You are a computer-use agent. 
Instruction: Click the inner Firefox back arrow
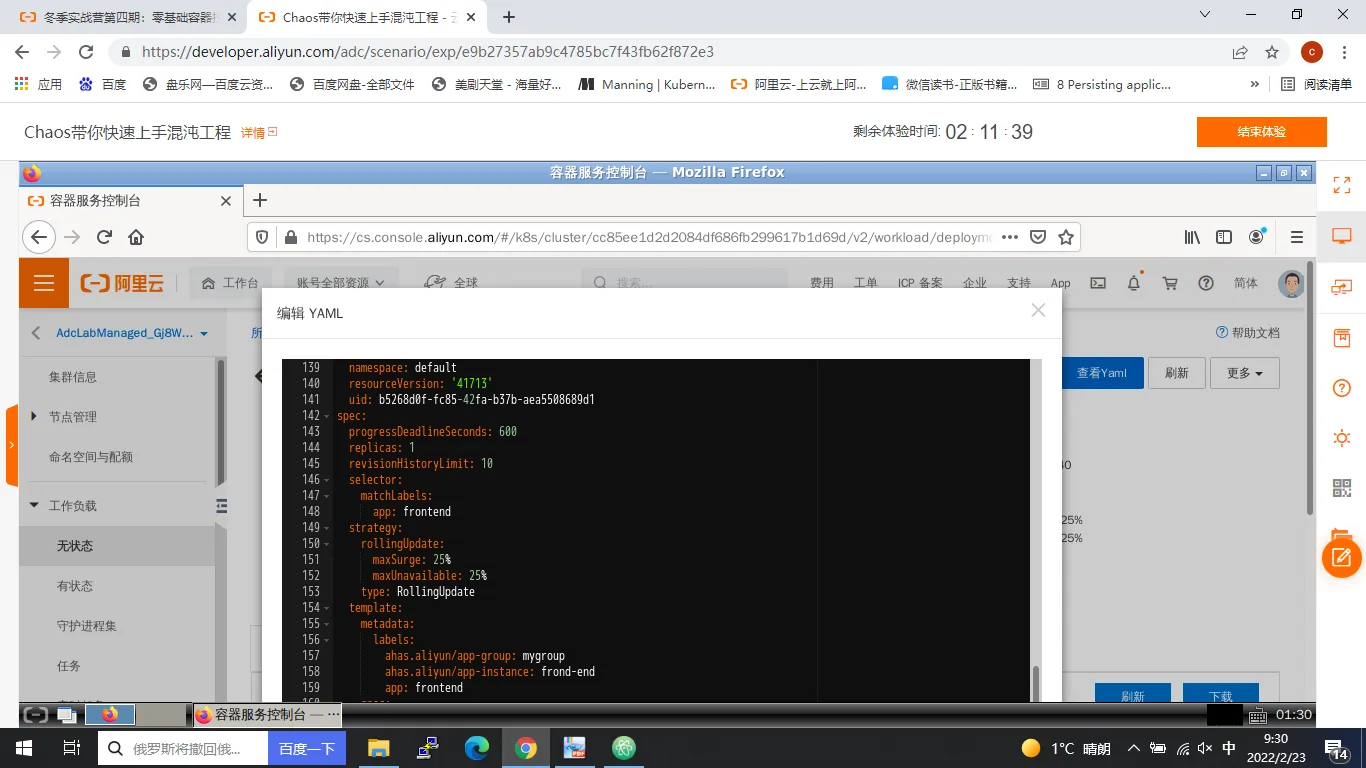pyautogui.click(x=39, y=237)
